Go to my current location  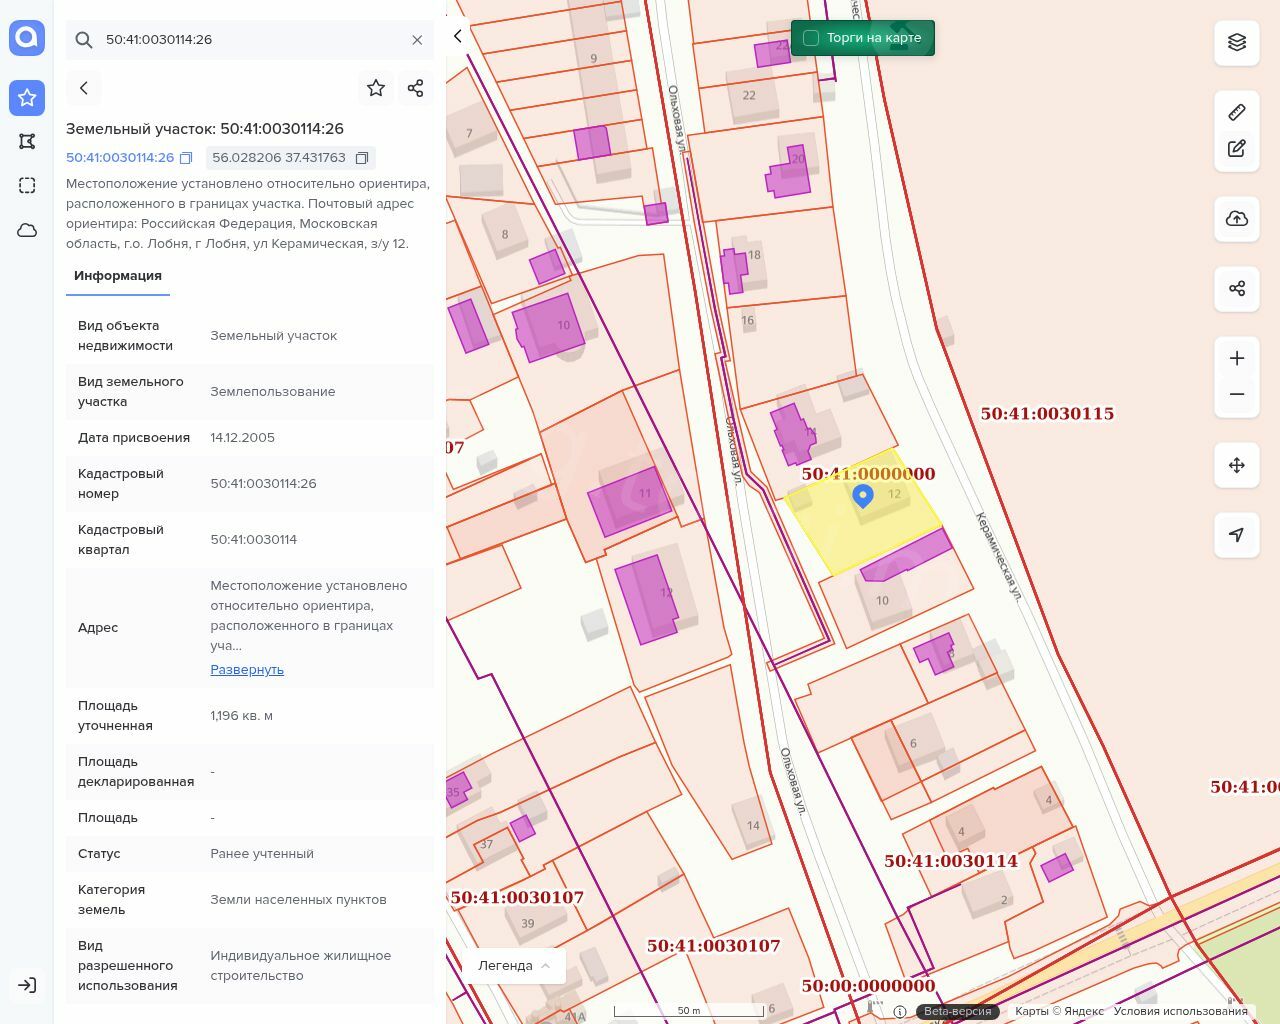pos(1237,535)
